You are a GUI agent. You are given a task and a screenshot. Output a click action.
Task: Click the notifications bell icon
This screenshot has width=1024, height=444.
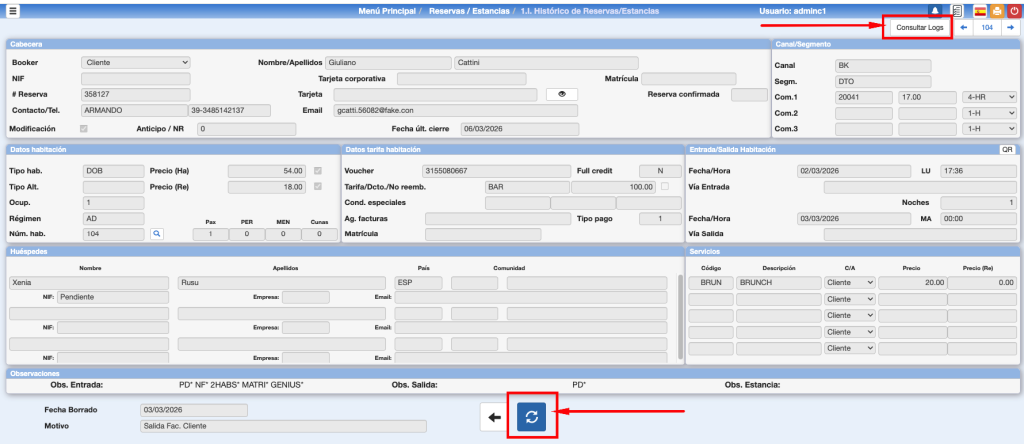coord(935,11)
